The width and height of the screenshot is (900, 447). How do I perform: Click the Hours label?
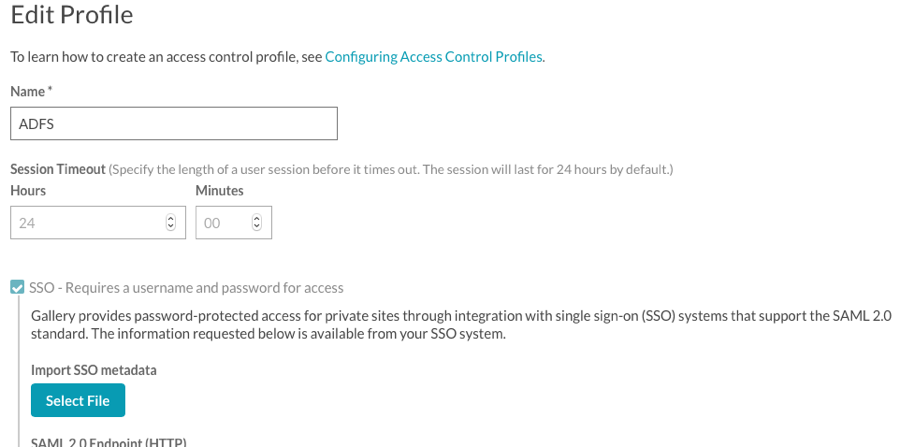28,191
